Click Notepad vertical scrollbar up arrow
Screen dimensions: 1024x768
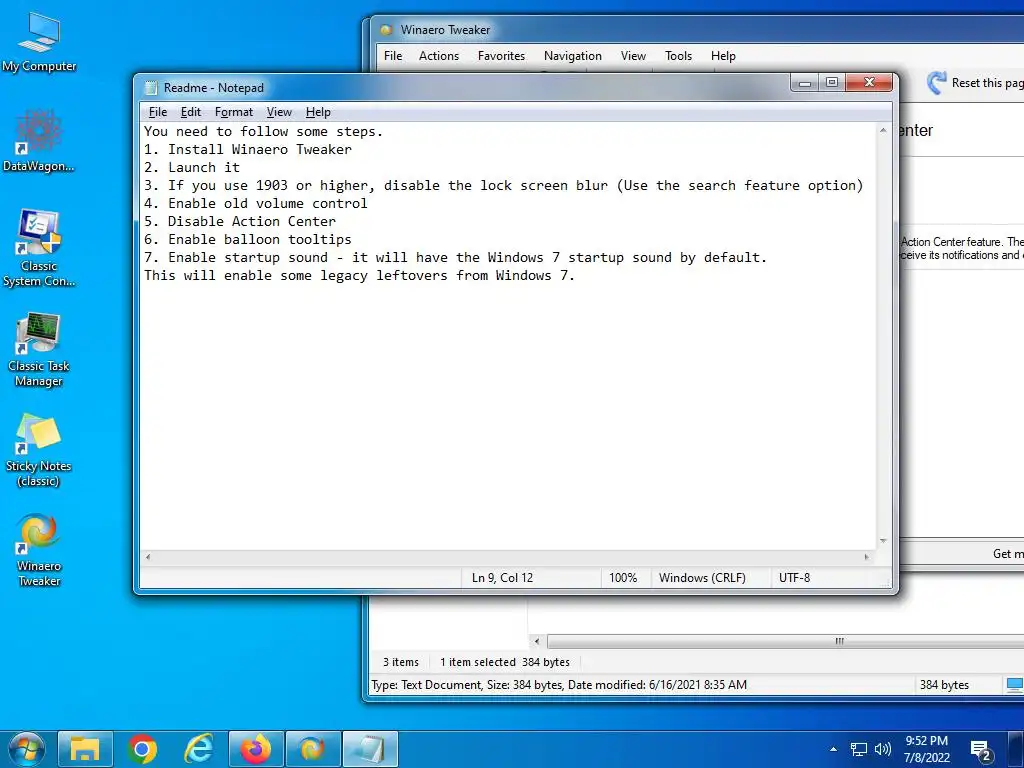(883, 131)
